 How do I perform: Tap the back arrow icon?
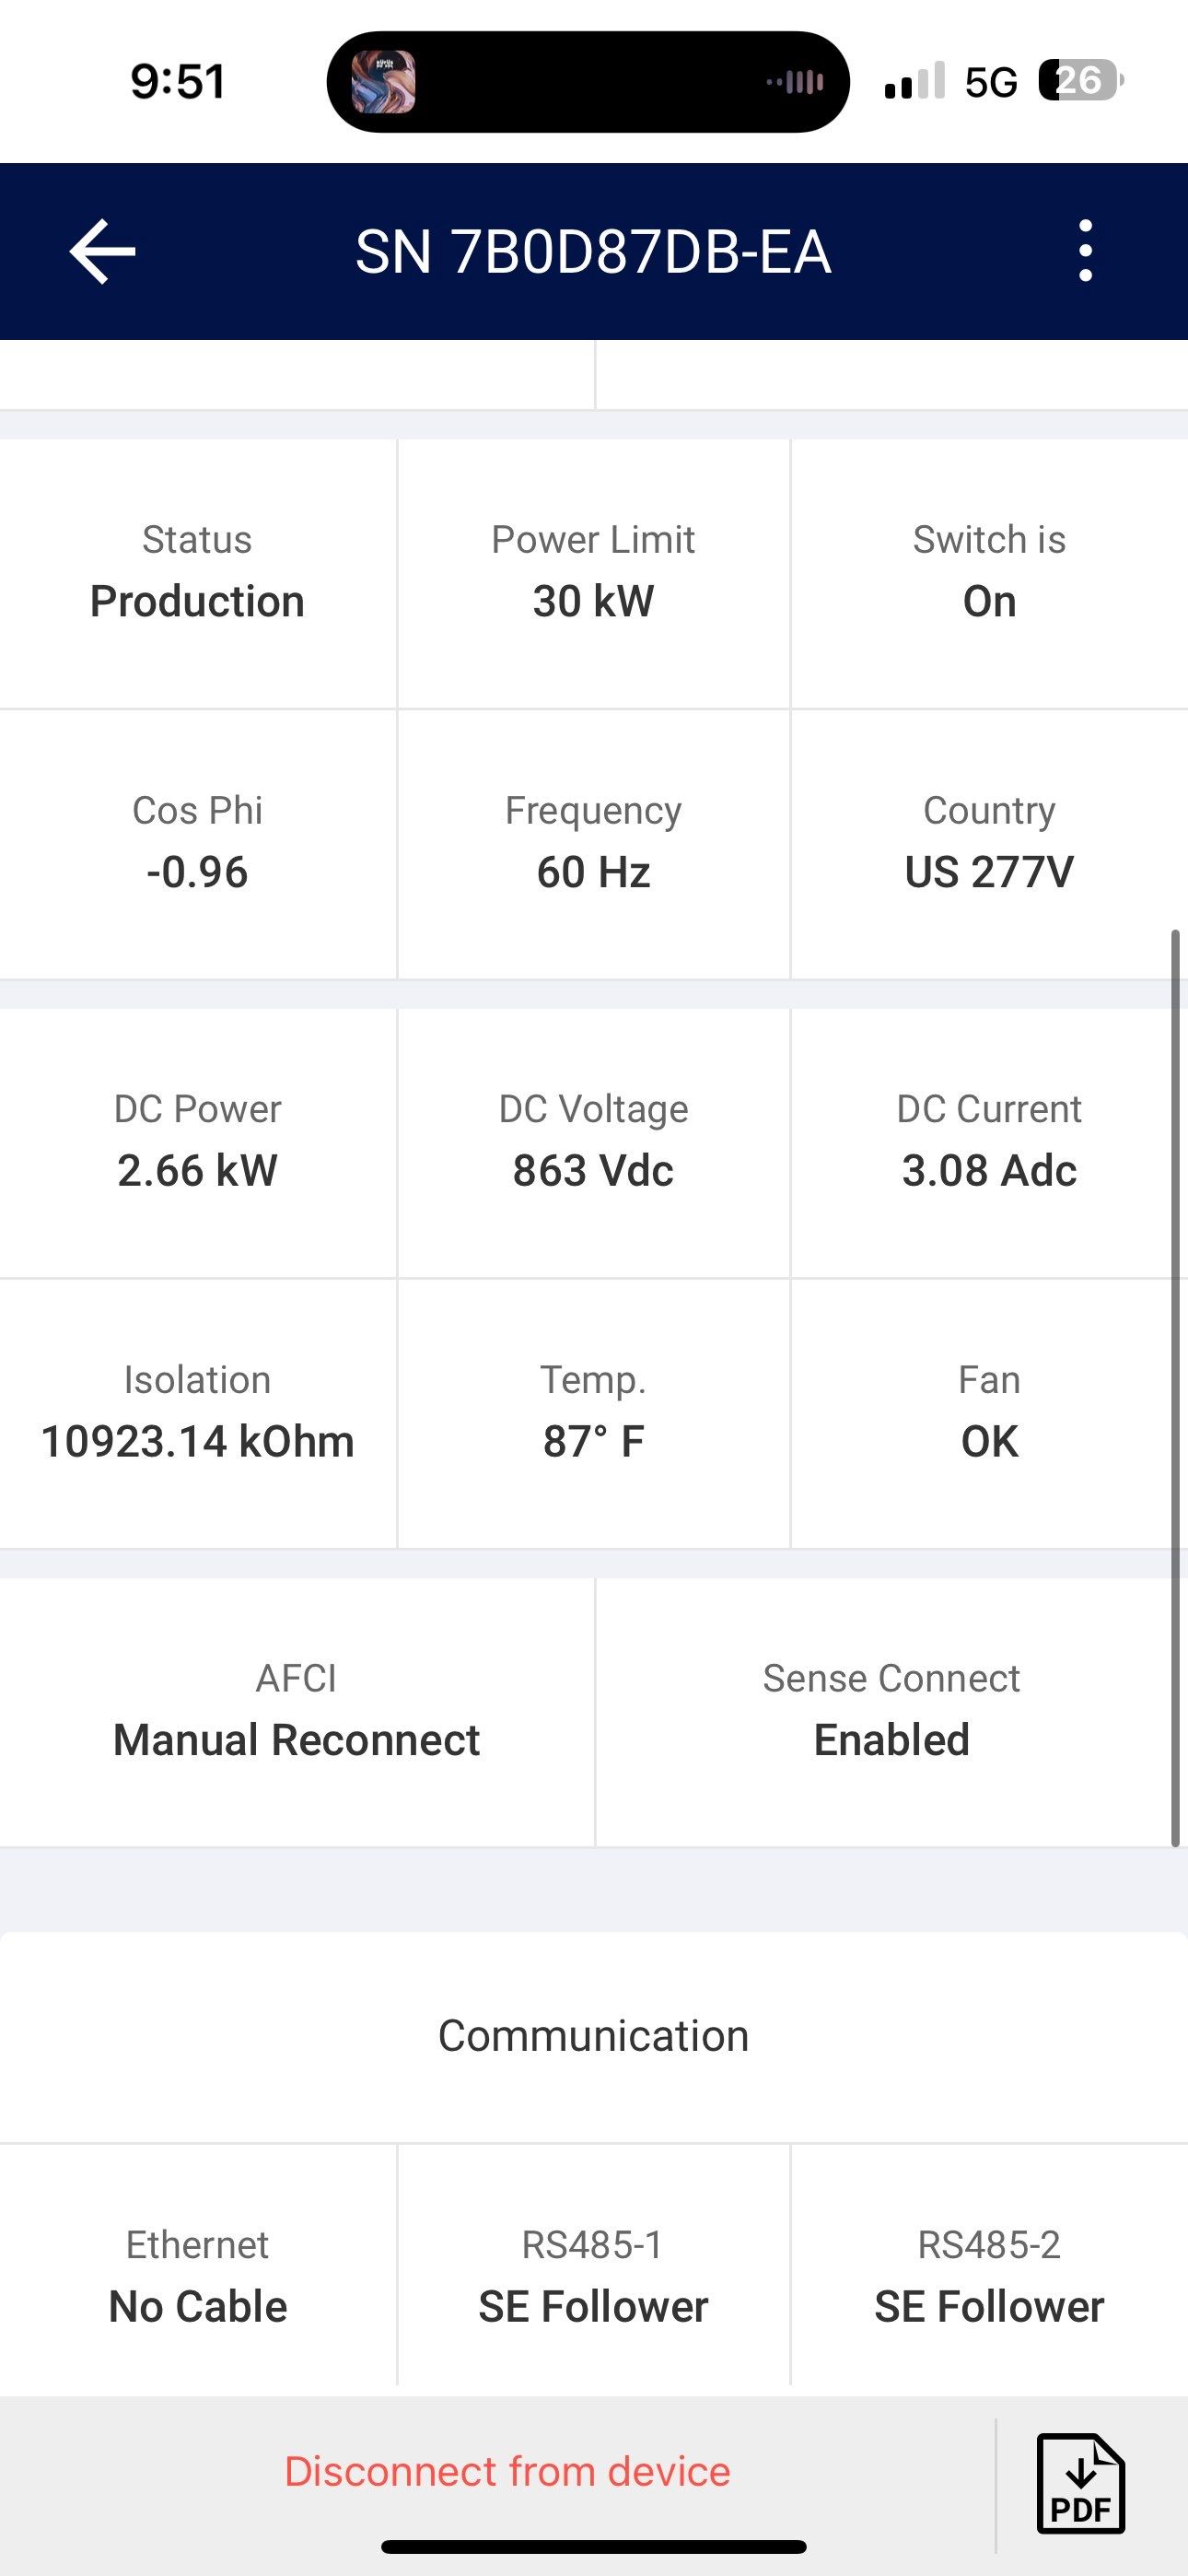point(102,251)
